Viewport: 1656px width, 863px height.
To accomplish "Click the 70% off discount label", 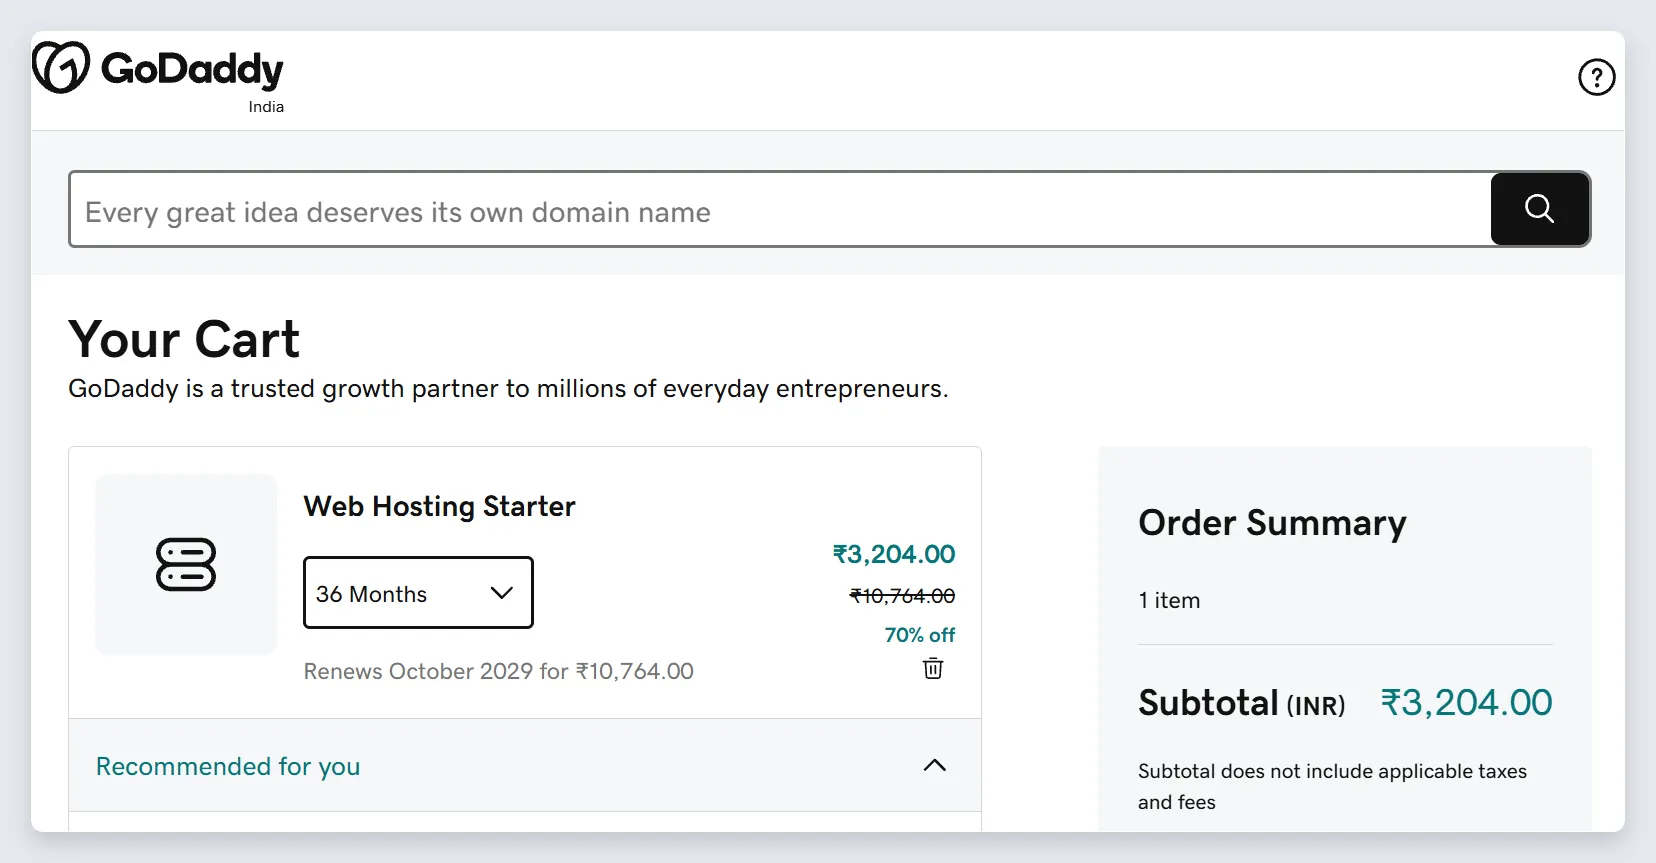I will (920, 635).
